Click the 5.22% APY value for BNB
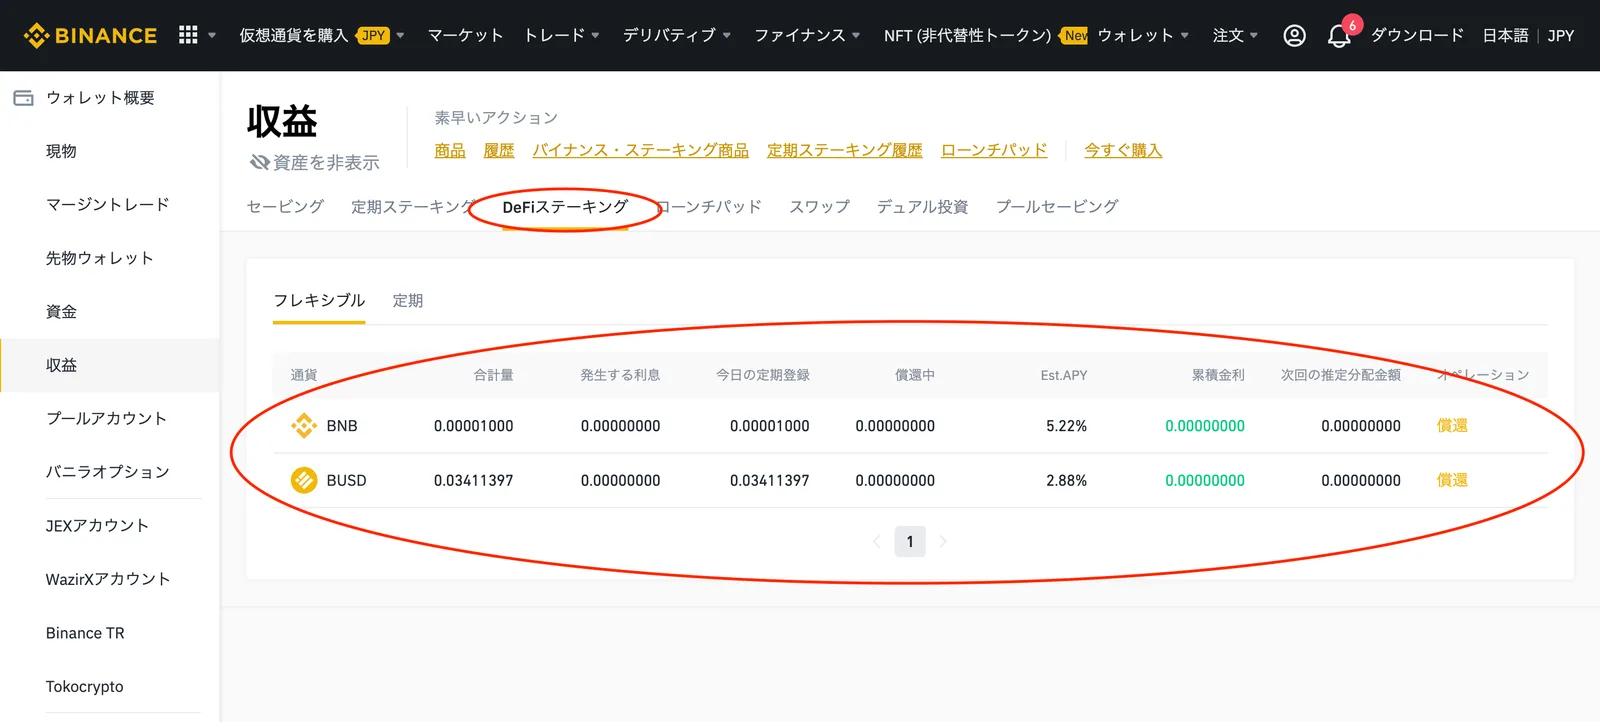Image resolution: width=1600 pixels, height=722 pixels. [x=1067, y=426]
